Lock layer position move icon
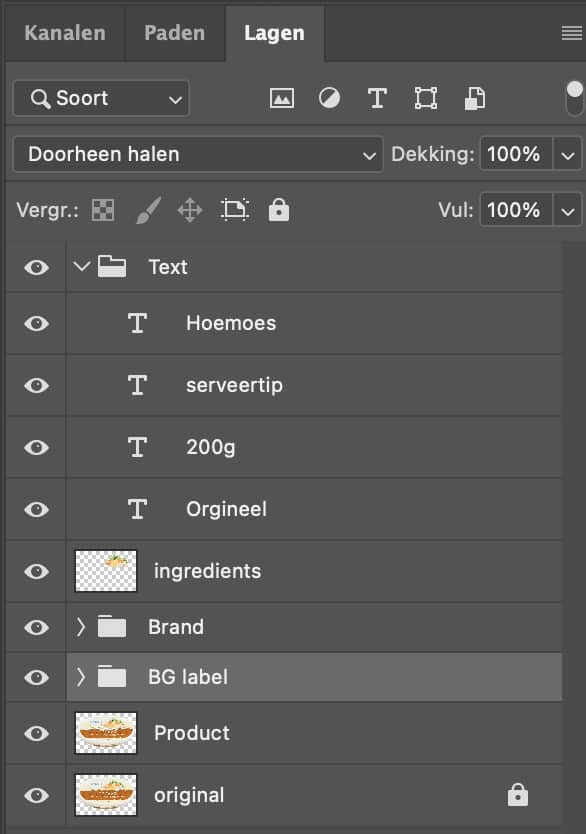586x834 pixels. click(x=190, y=210)
